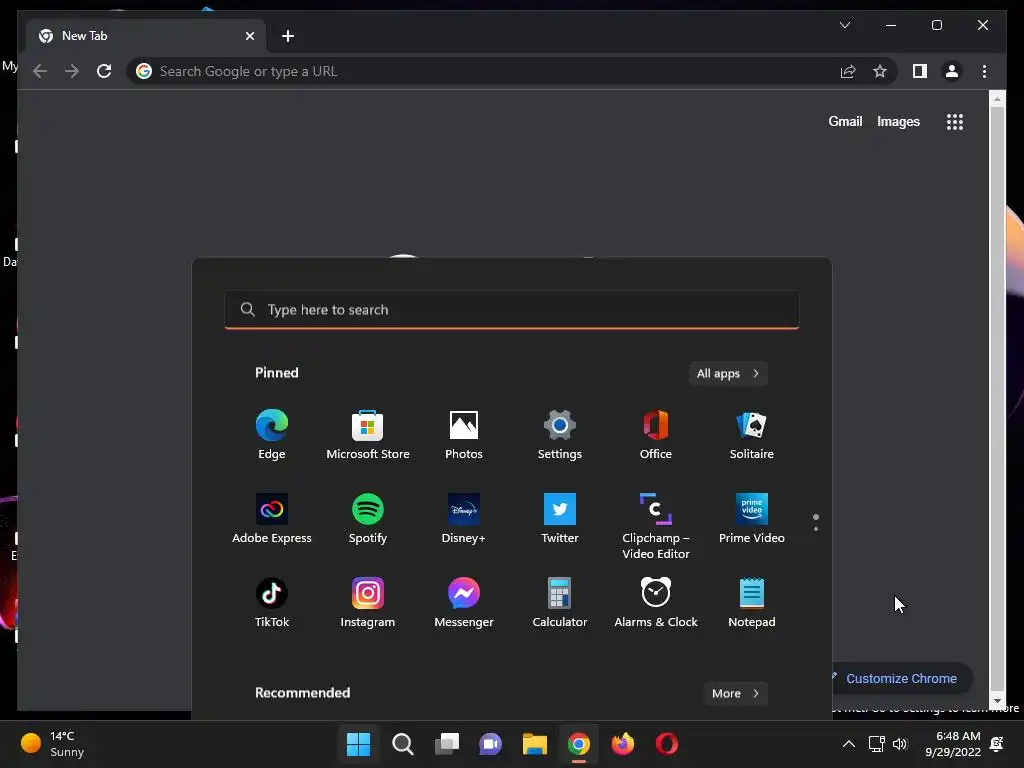
Task: Open TikTok pinned app
Action: [x=272, y=603]
